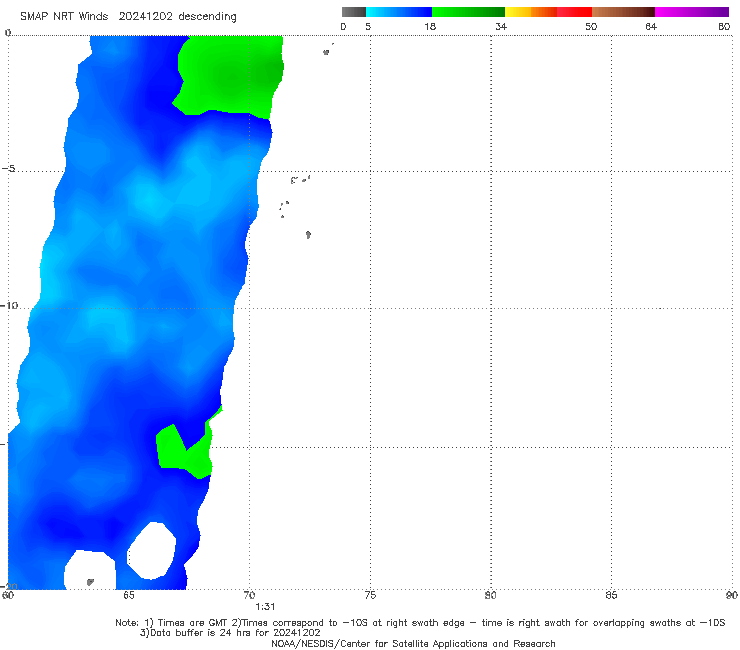Click the "5" label under the color bar
The width and height of the screenshot is (740, 650).
pos(368,26)
